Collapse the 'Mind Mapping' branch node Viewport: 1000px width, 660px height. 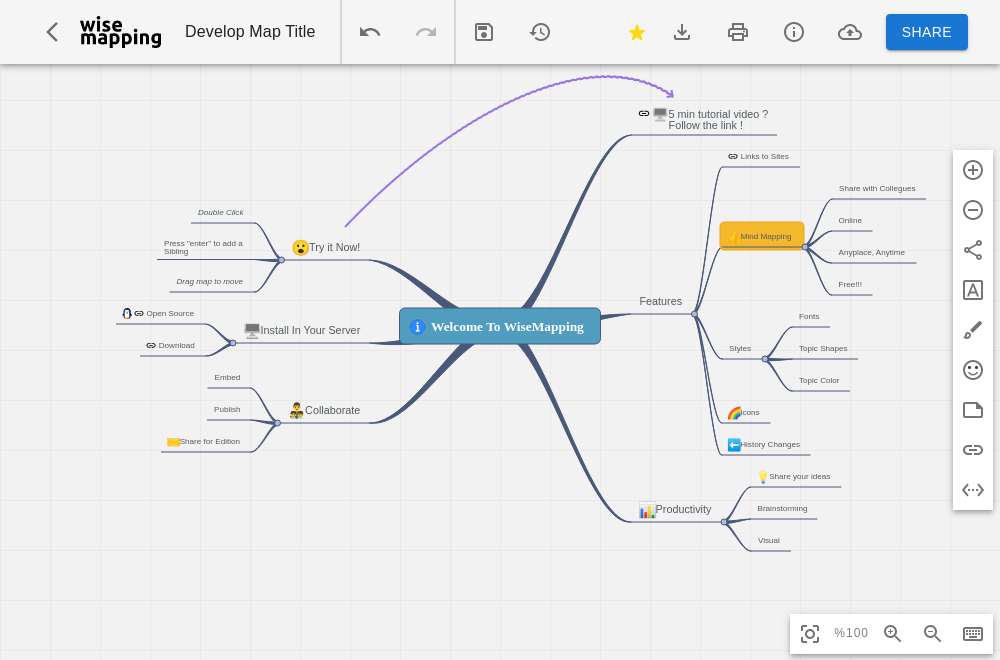[805, 247]
